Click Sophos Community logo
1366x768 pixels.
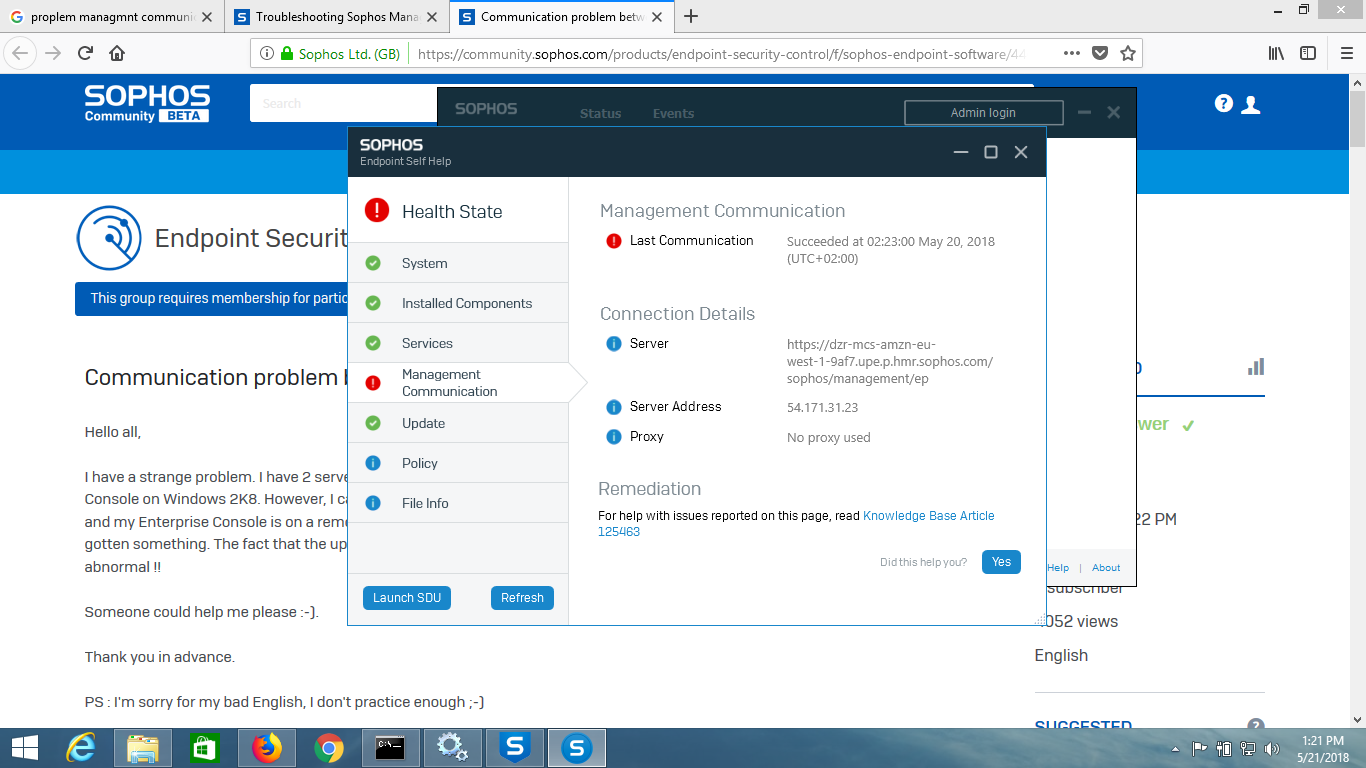coord(147,104)
